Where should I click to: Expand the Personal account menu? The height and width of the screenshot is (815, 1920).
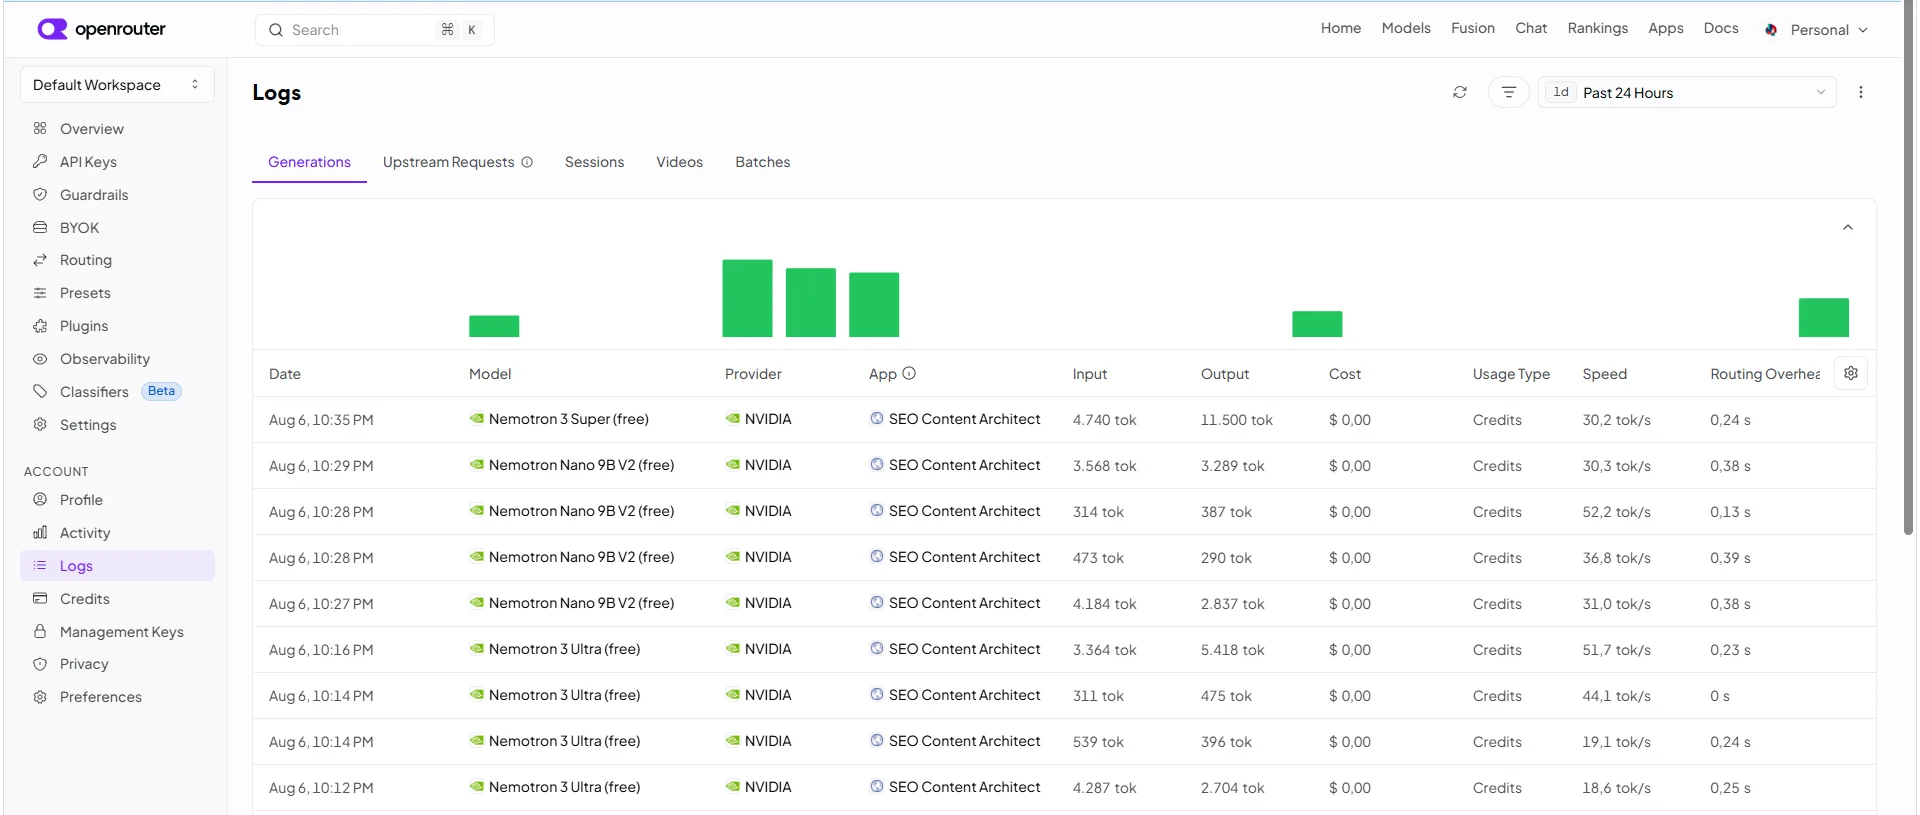click(x=1816, y=30)
